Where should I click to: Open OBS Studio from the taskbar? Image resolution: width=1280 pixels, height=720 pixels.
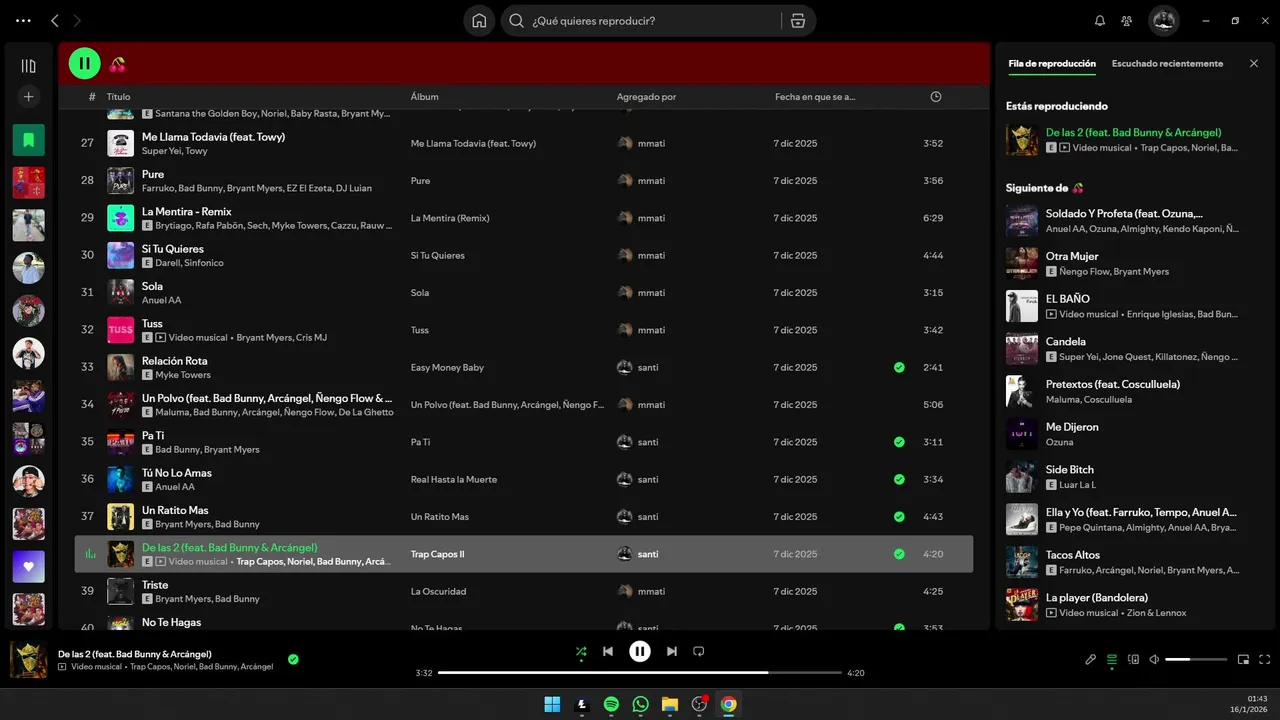pyautogui.click(x=700, y=704)
